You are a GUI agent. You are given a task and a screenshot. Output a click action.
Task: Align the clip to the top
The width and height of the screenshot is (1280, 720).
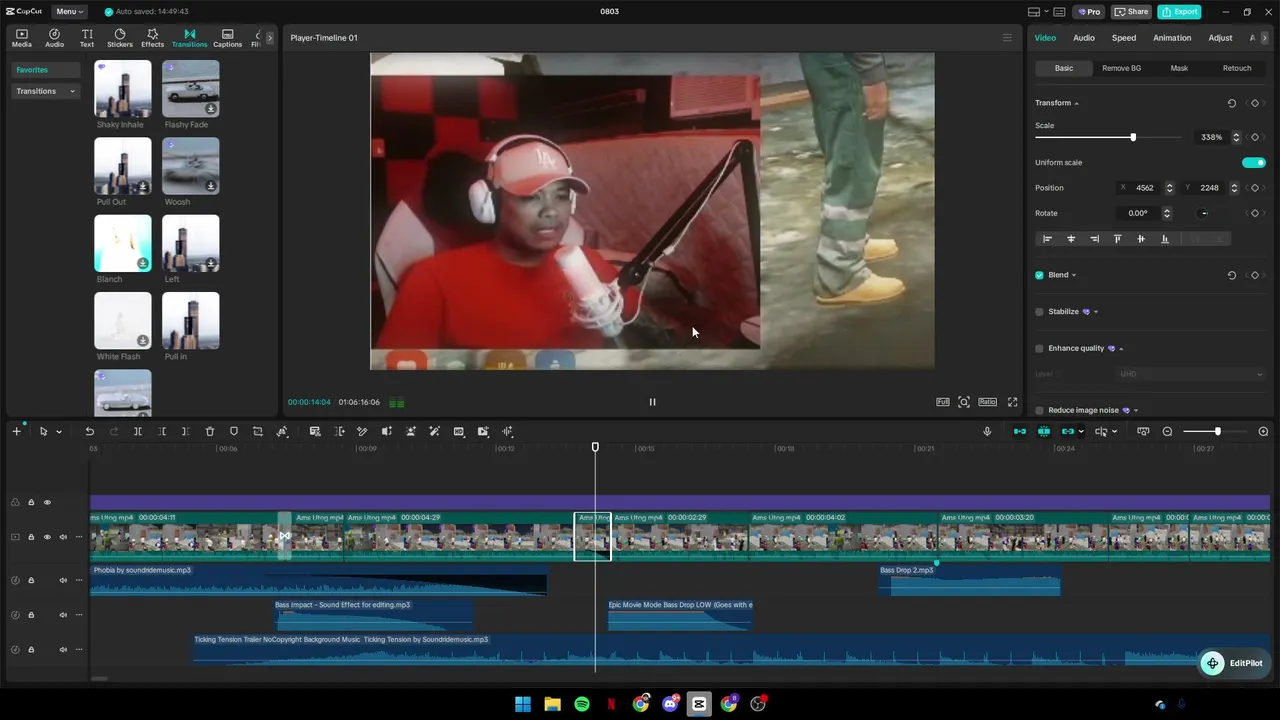point(1117,239)
